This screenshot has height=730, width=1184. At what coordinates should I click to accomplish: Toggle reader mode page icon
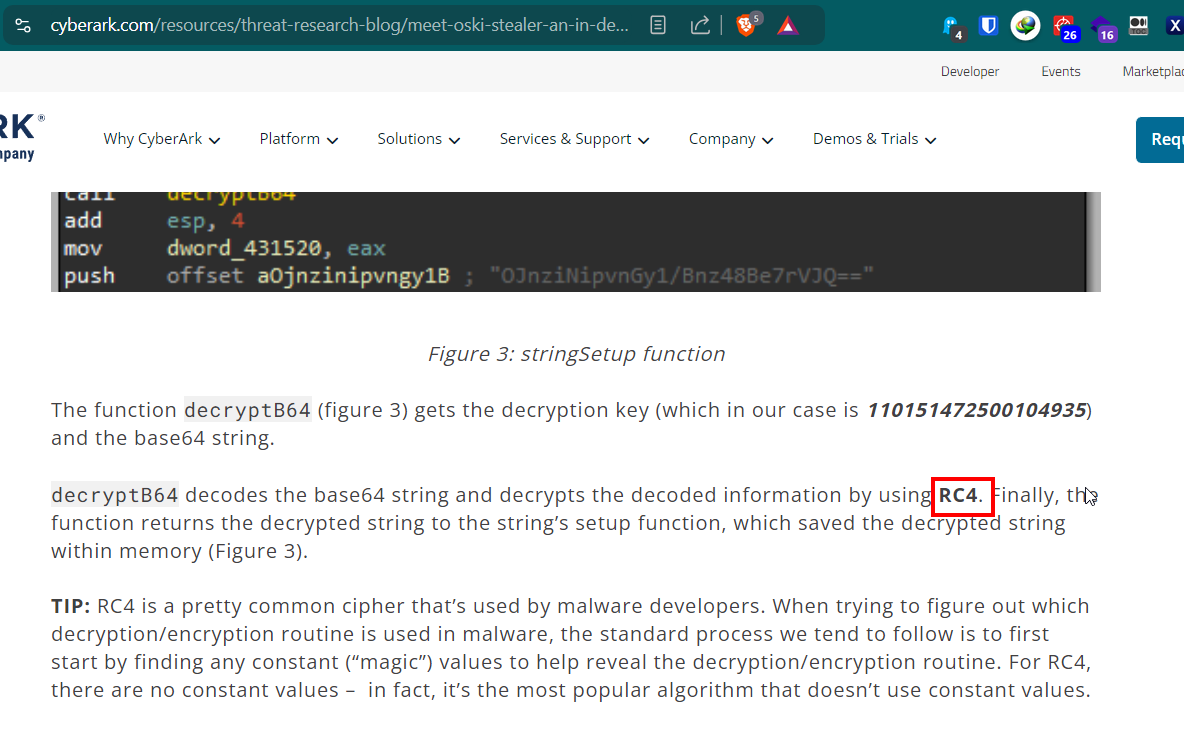pyautogui.click(x=658, y=26)
